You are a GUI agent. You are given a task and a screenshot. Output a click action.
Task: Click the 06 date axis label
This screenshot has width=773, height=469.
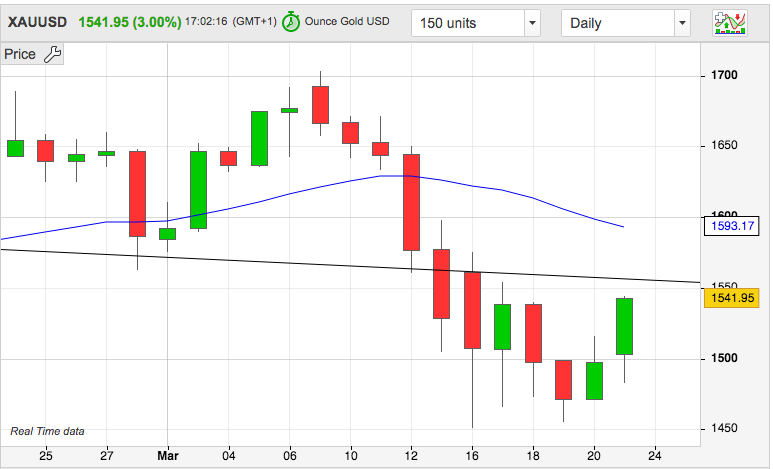290,456
